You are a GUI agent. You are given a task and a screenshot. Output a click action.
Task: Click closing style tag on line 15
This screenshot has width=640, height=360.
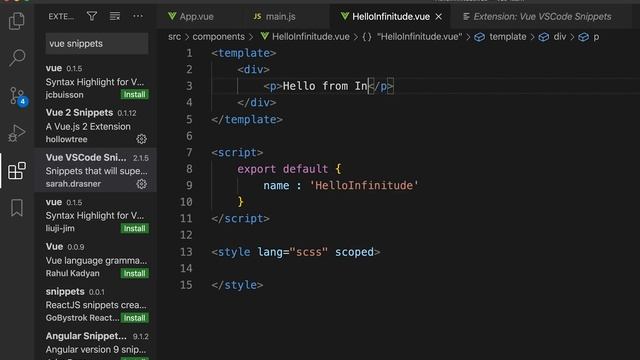pyautogui.click(x=237, y=285)
